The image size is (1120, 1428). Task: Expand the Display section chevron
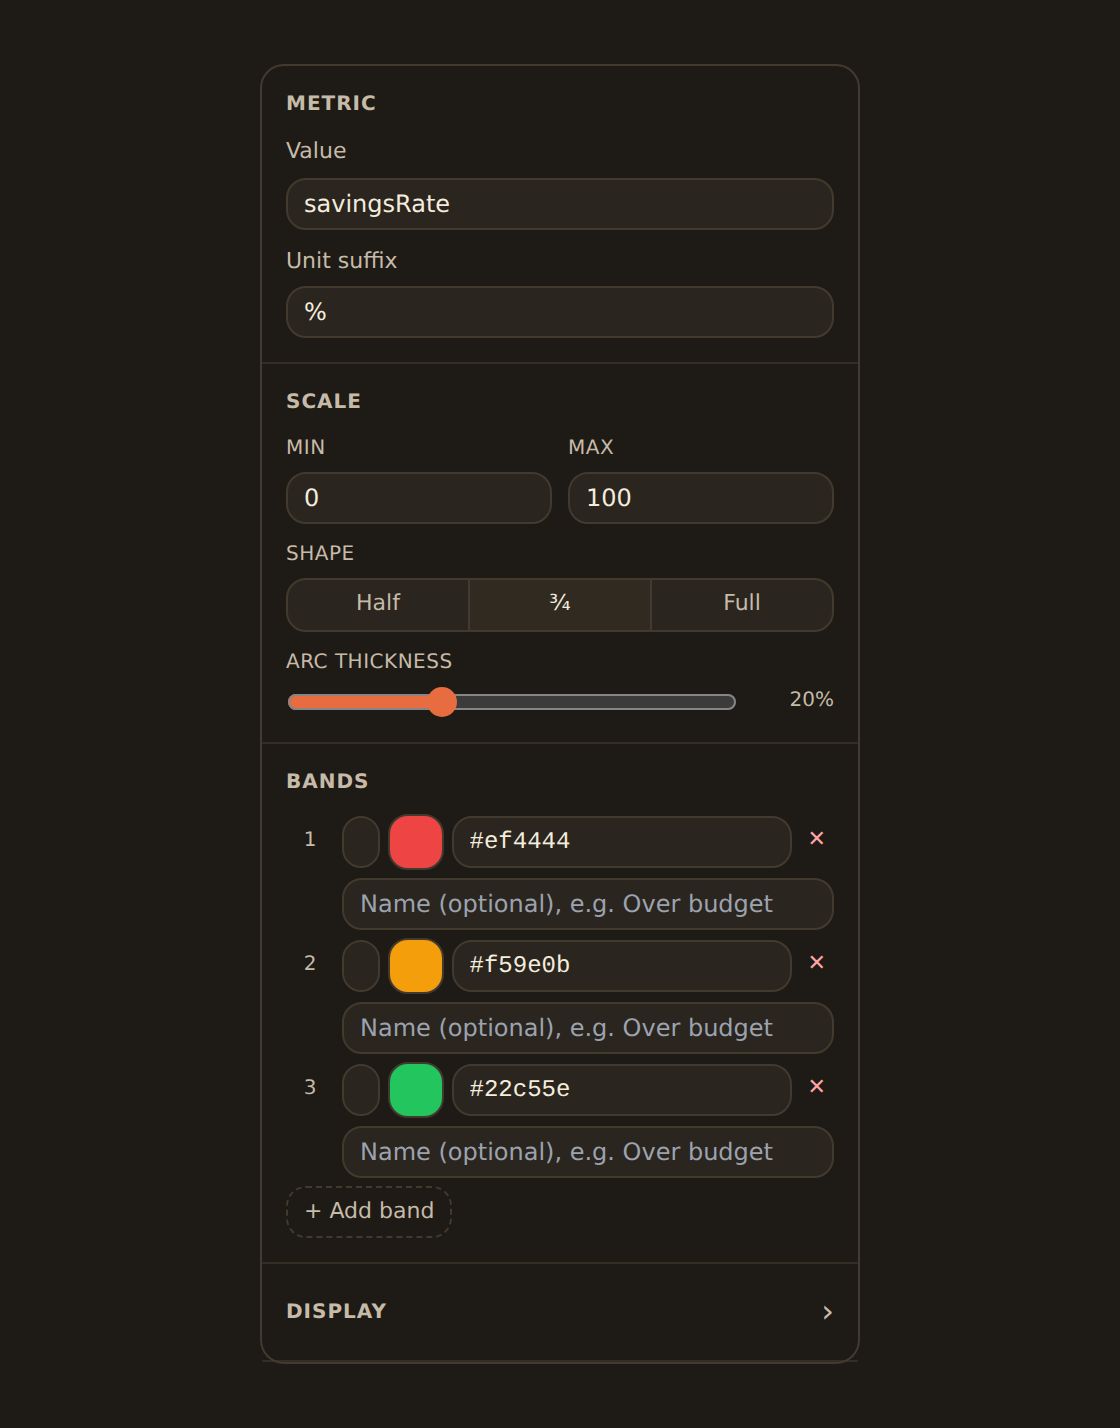point(827,1312)
